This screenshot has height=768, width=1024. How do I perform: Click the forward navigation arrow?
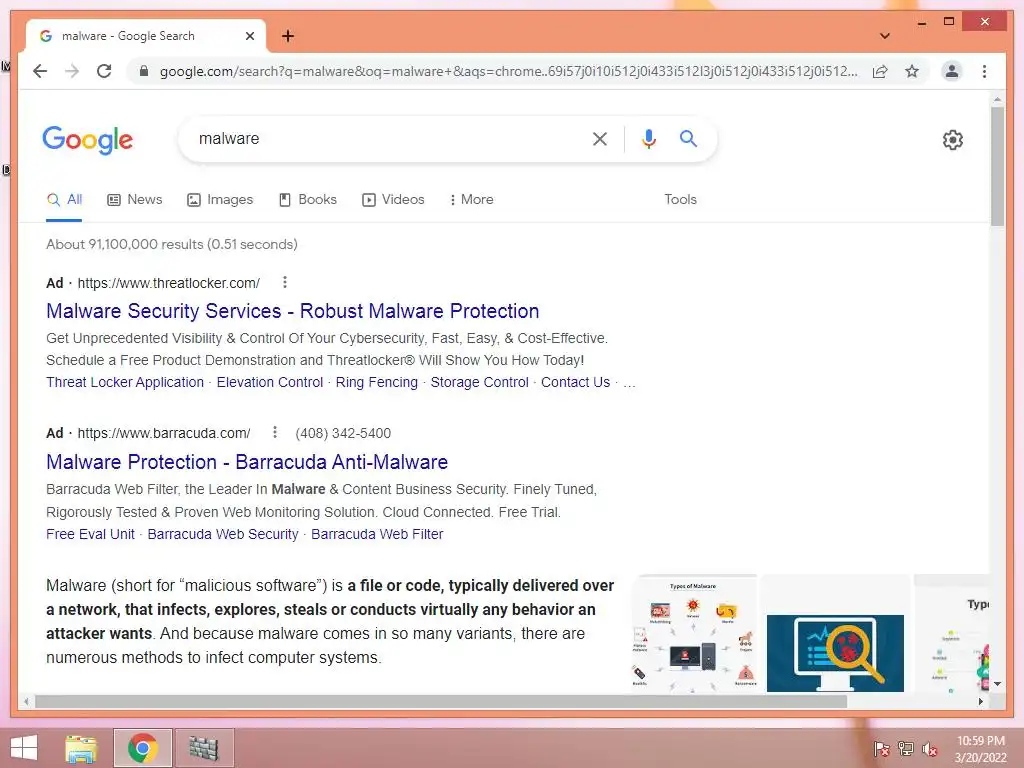click(x=72, y=71)
